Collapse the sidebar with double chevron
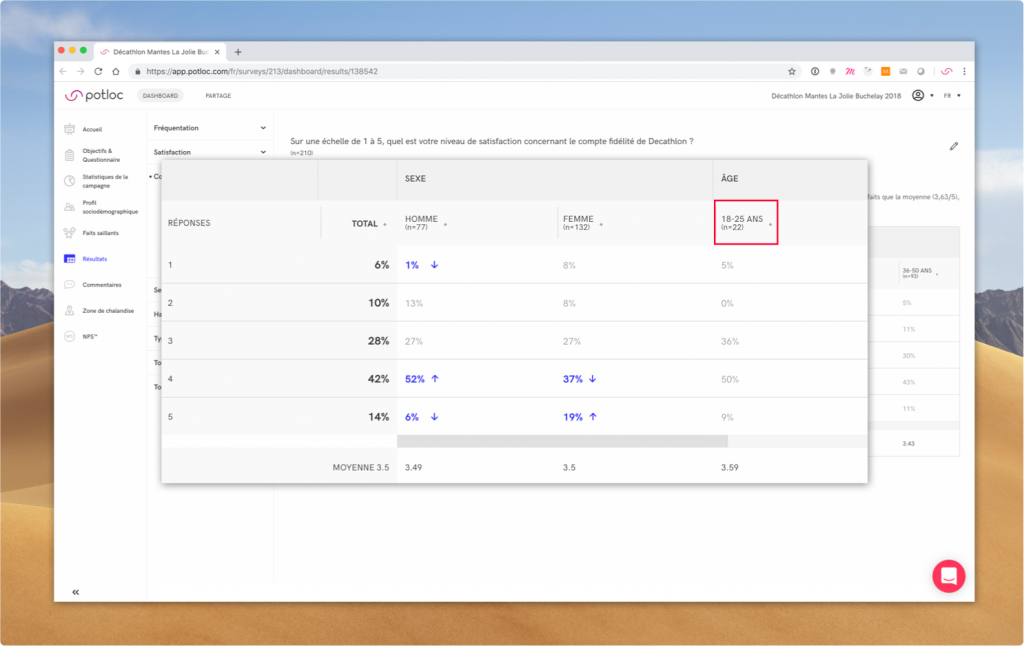The height and width of the screenshot is (646, 1024). [x=76, y=592]
